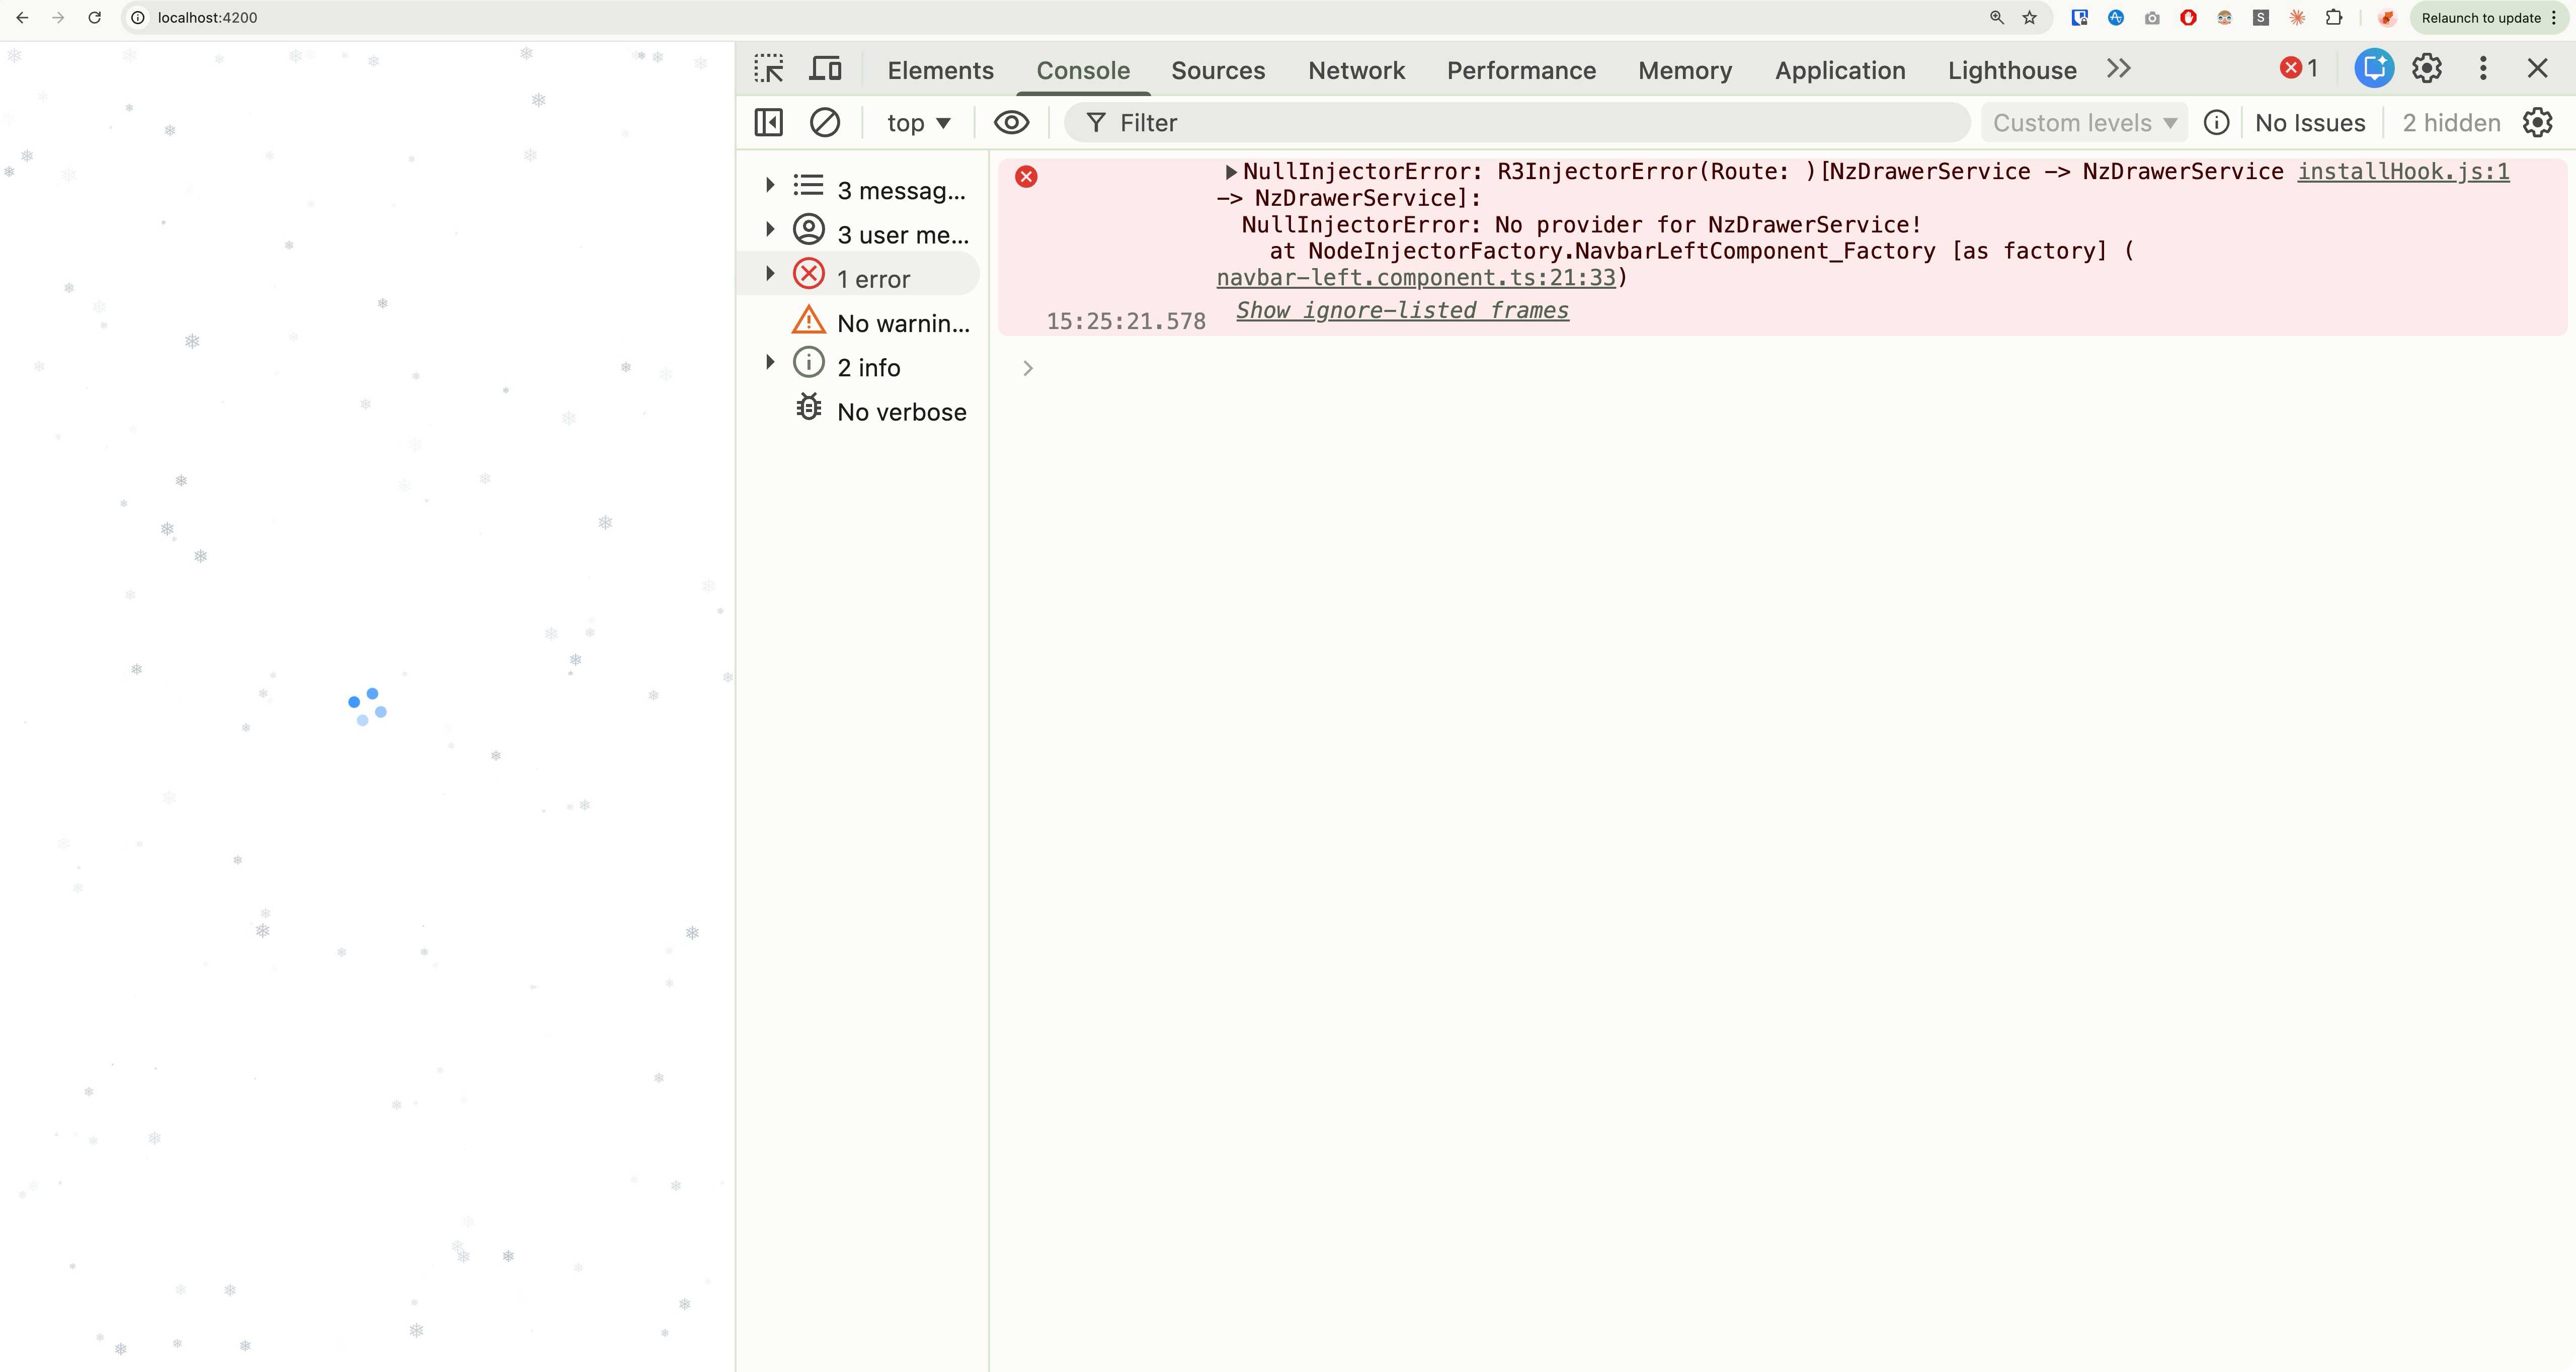The image size is (2576, 1372).
Task: Click Show ignore-listed frames link
Action: 1402,311
